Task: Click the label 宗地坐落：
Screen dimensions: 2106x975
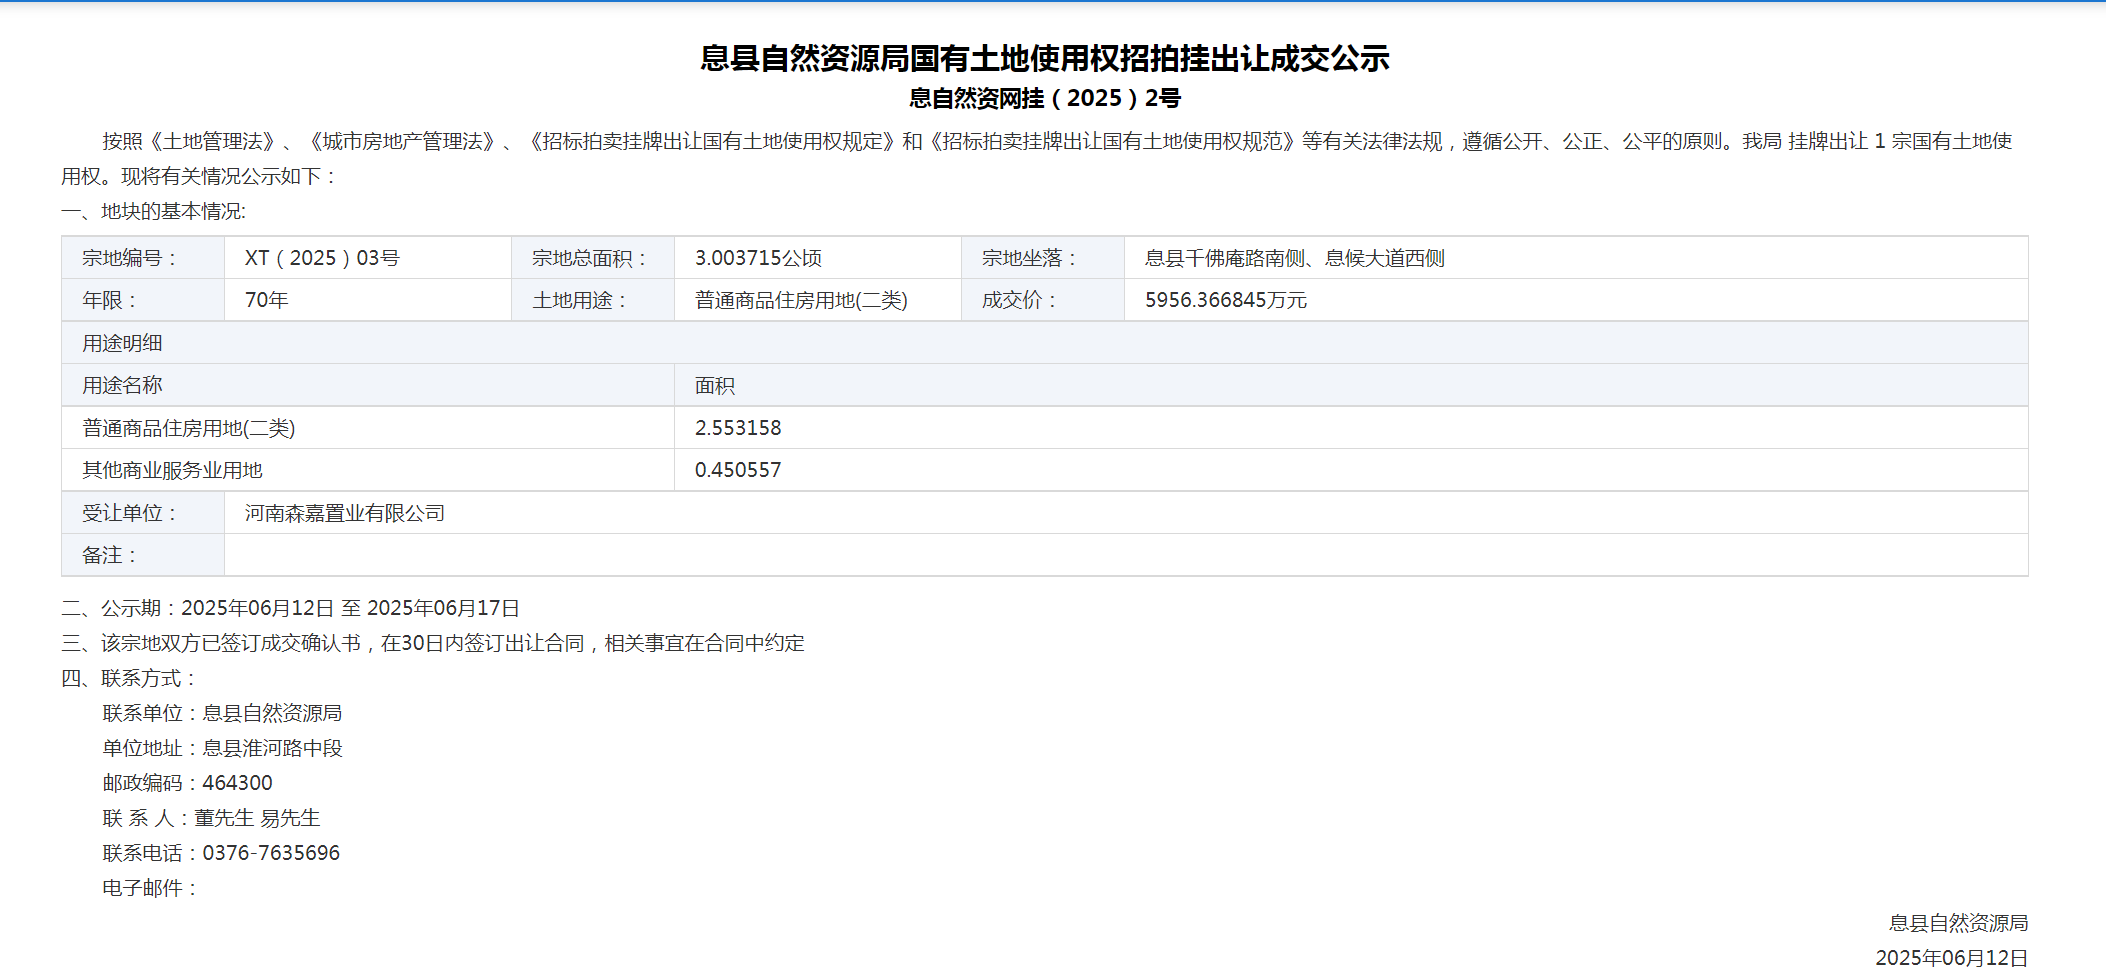Action: (1031, 258)
